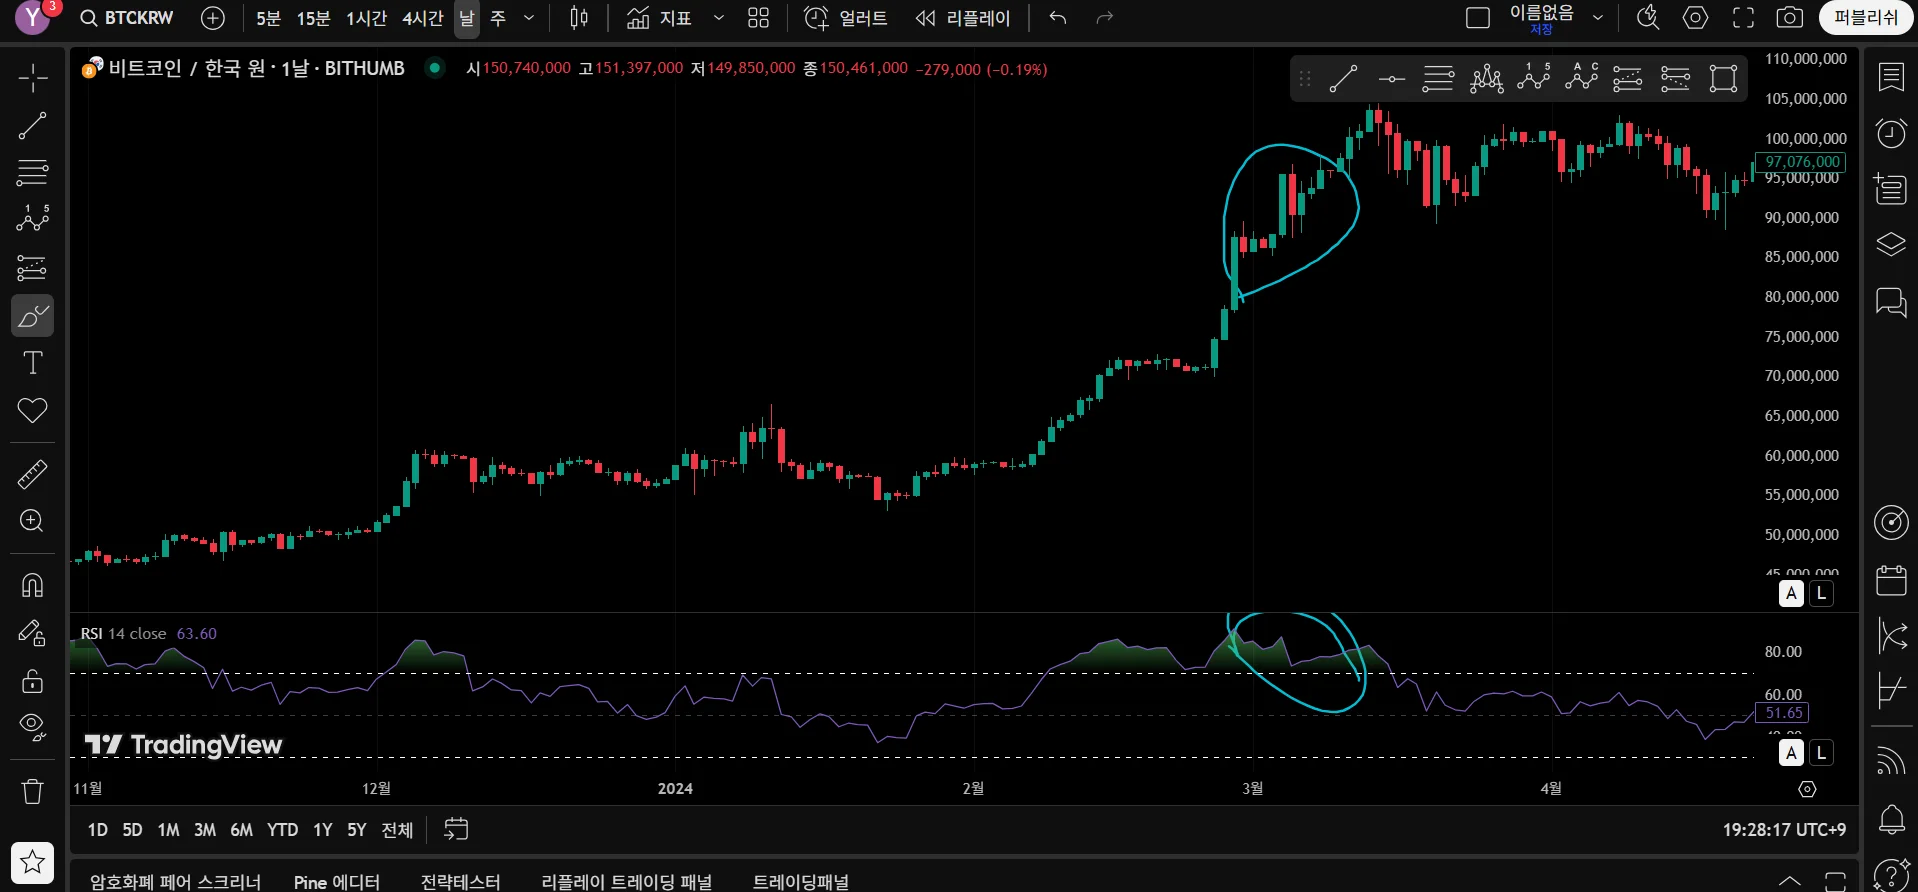Open the forecasting and measurement tools
This screenshot has width=1918, height=892.
(32, 268)
